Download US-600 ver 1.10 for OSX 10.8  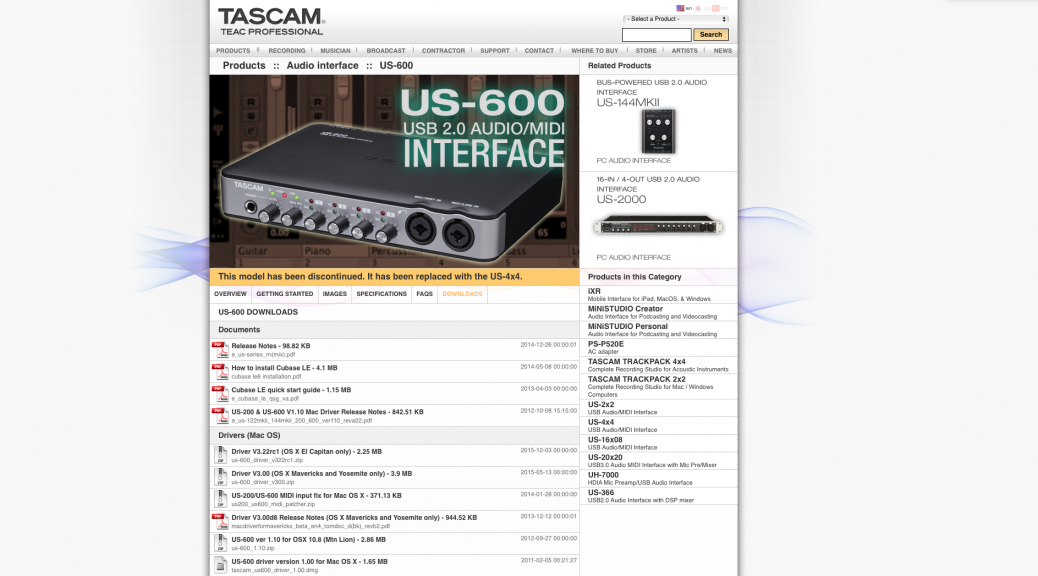[x=308, y=540]
